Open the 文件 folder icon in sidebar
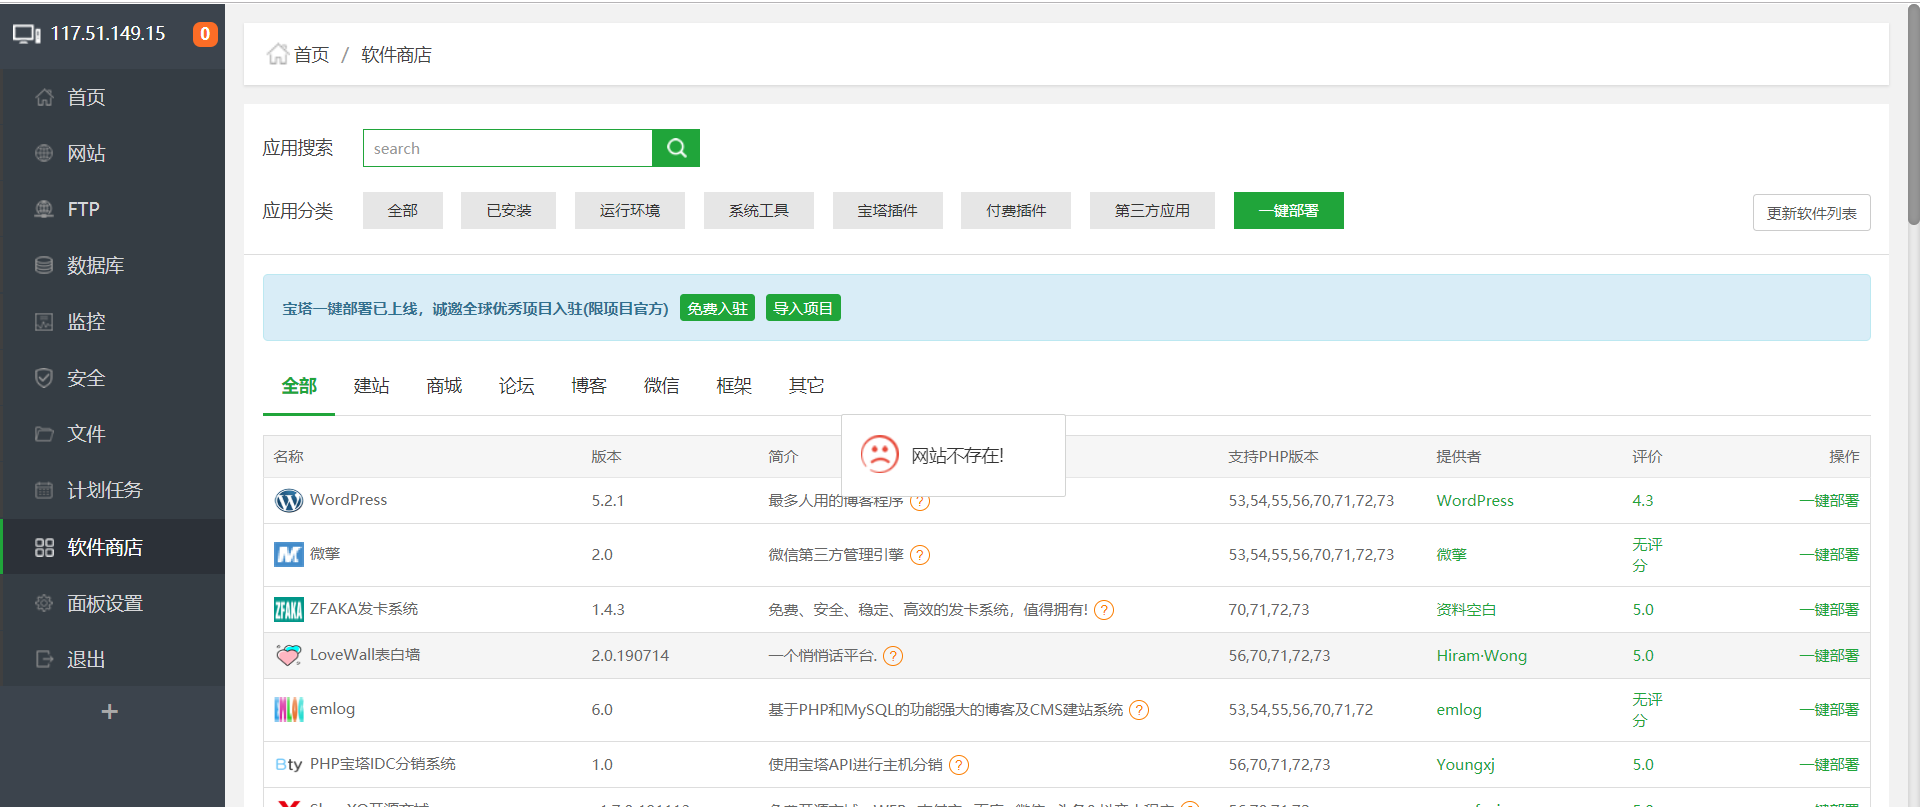The height and width of the screenshot is (807, 1920). pos(44,434)
